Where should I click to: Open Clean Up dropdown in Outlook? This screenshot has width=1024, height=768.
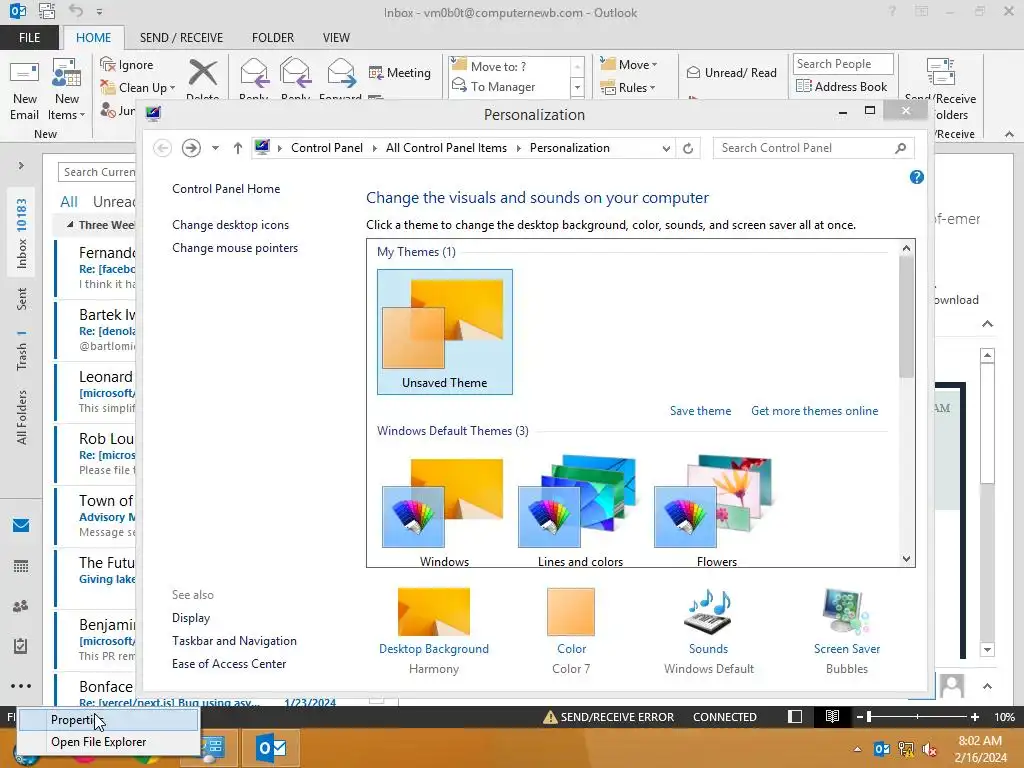pos(138,88)
